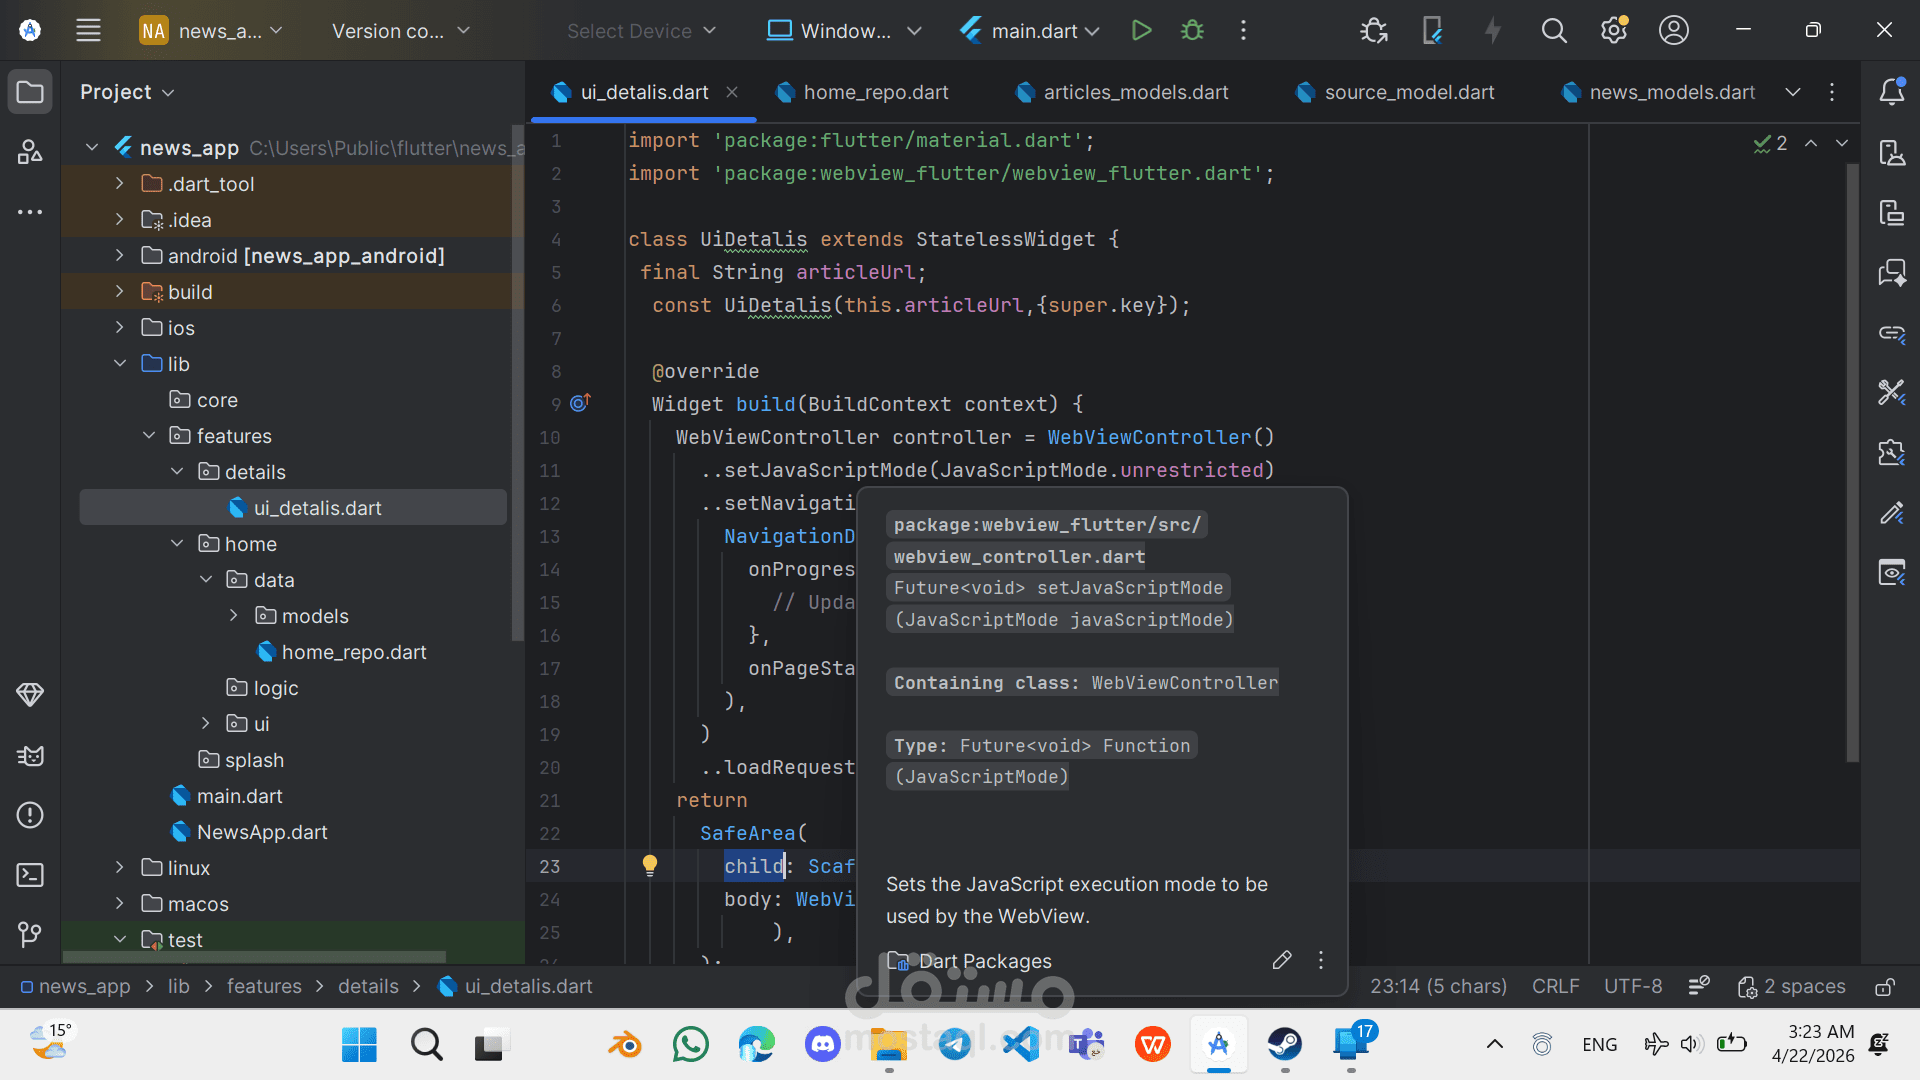1920x1080 pixels.
Task: Click the override gutter marker on line 9
Action: click(x=580, y=403)
